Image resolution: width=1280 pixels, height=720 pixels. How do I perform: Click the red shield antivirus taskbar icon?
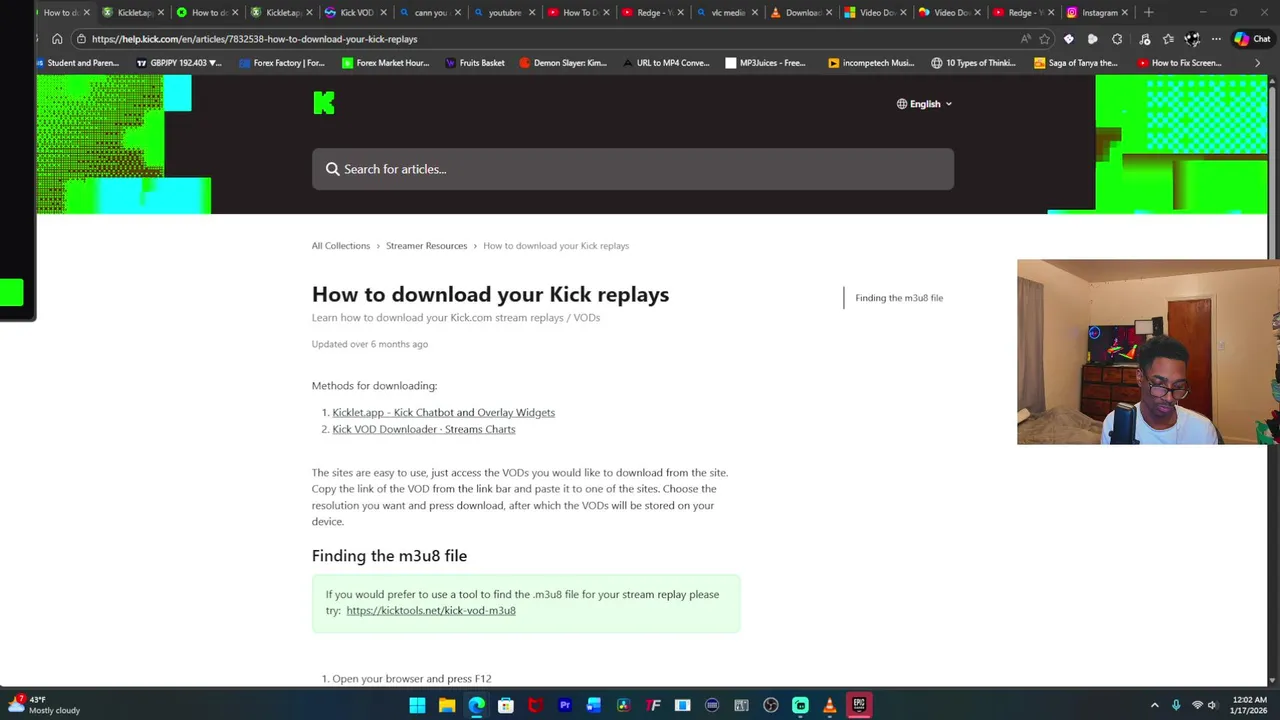click(535, 705)
